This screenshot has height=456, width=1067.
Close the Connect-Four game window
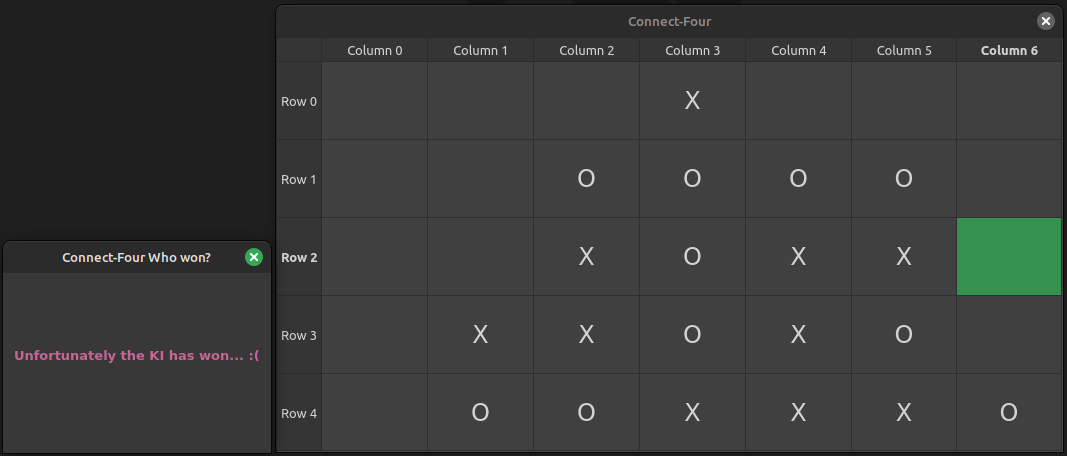(x=1045, y=21)
